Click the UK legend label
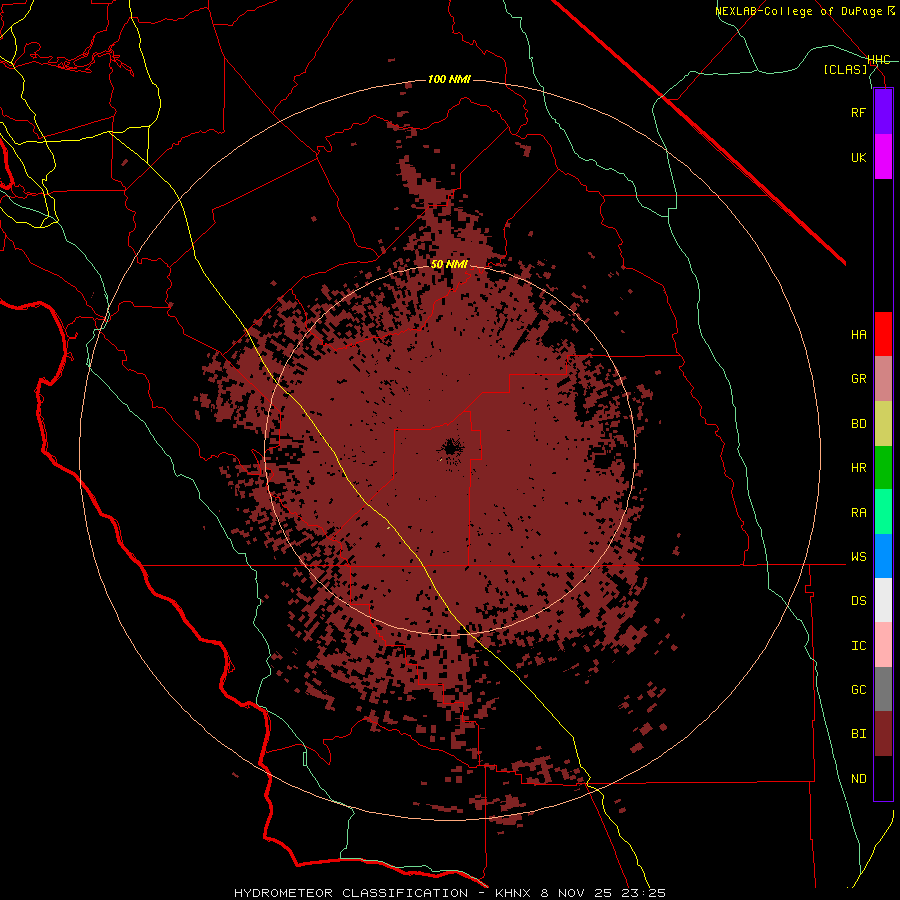The image size is (900, 900). (x=859, y=157)
